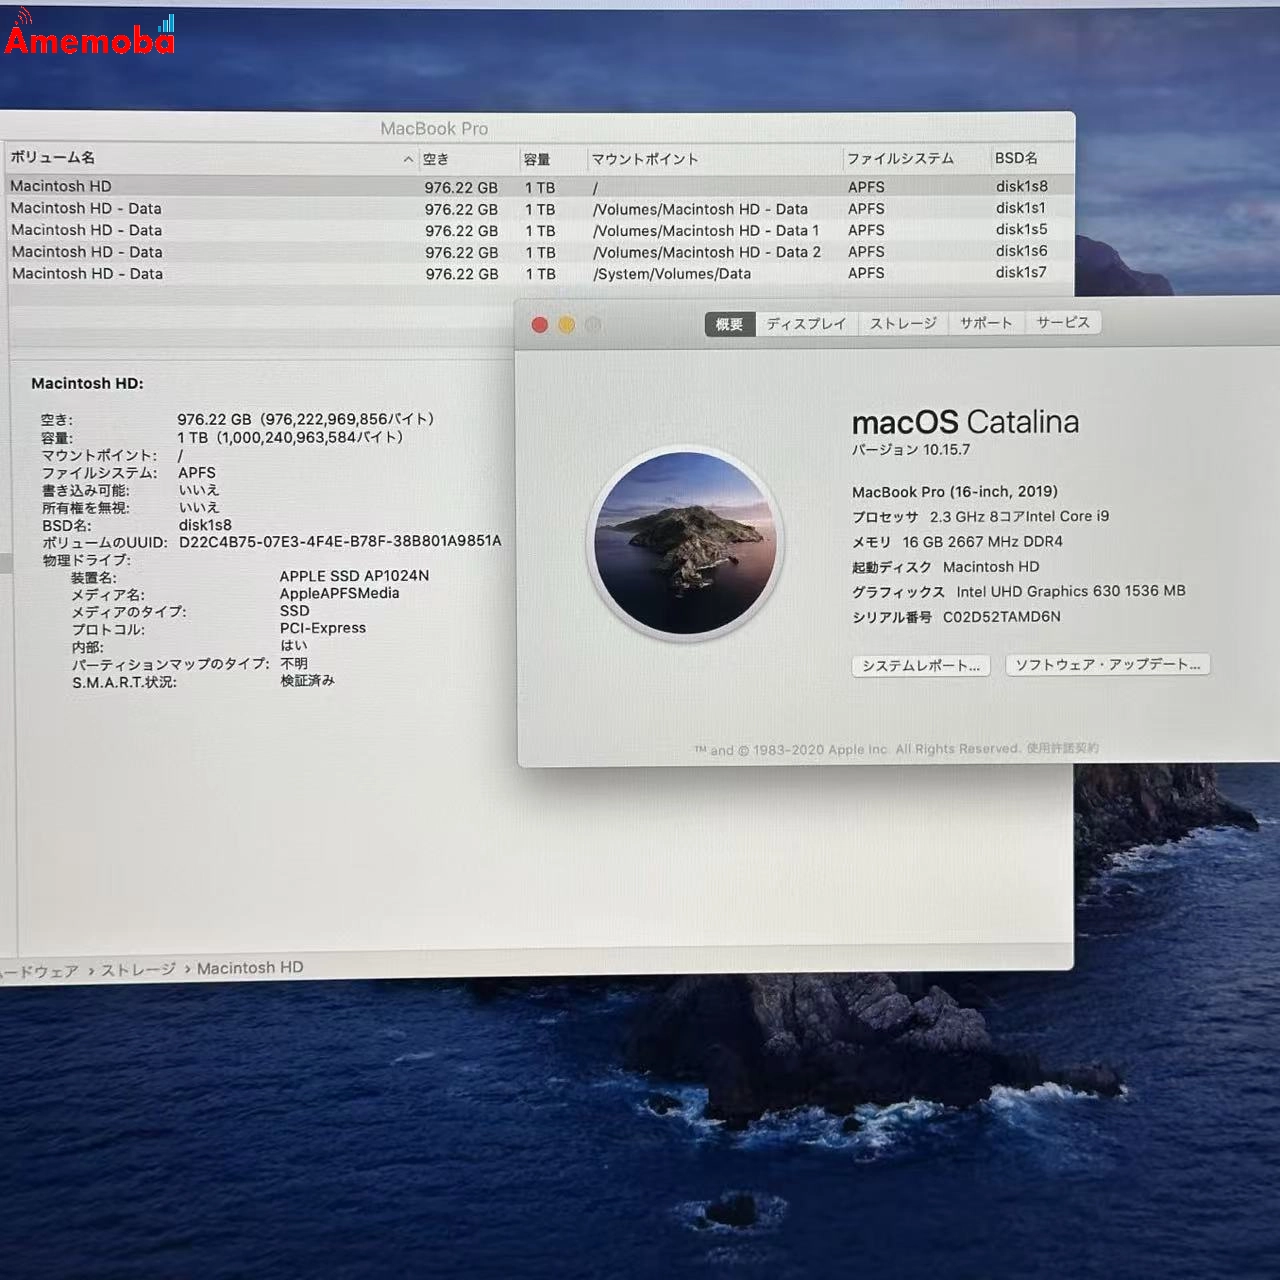Open ソフトウェア・アップデート

(1108, 664)
